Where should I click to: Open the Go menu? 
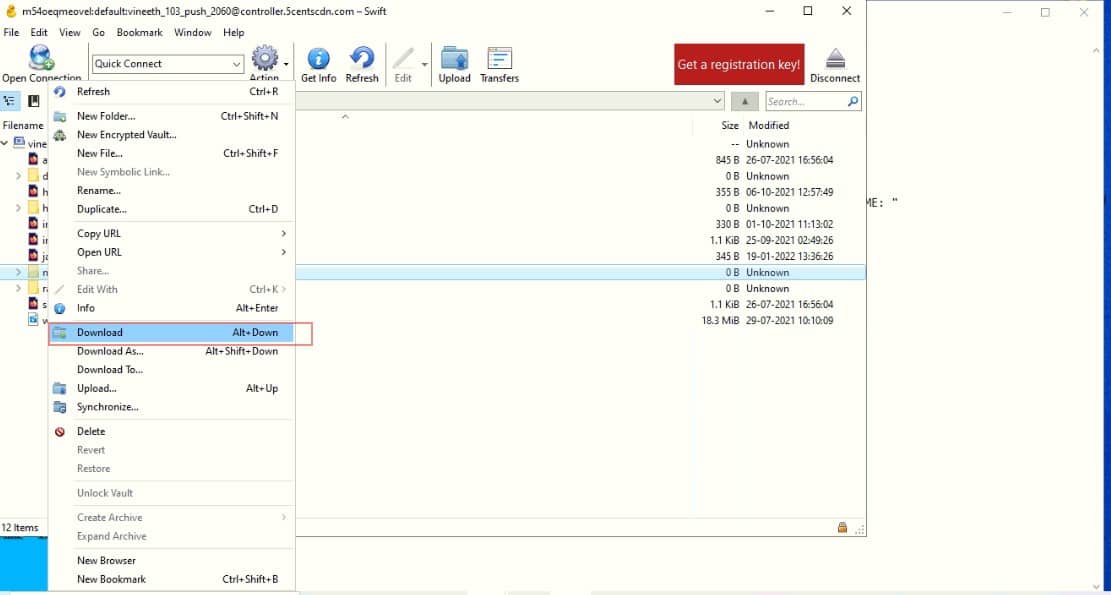tap(98, 33)
